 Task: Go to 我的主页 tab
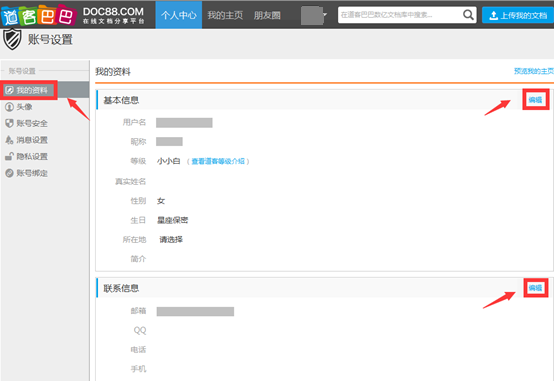tap(225, 15)
